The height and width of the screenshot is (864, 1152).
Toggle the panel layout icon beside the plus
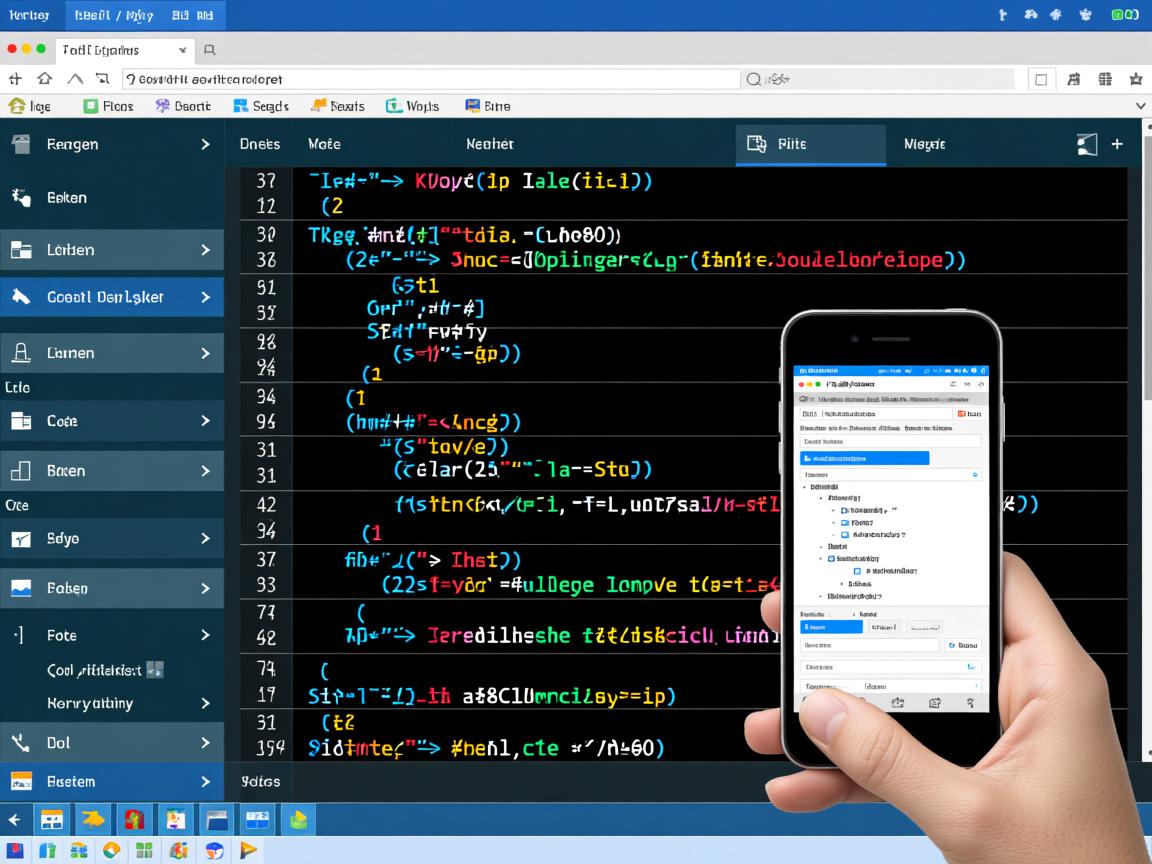(1087, 144)
